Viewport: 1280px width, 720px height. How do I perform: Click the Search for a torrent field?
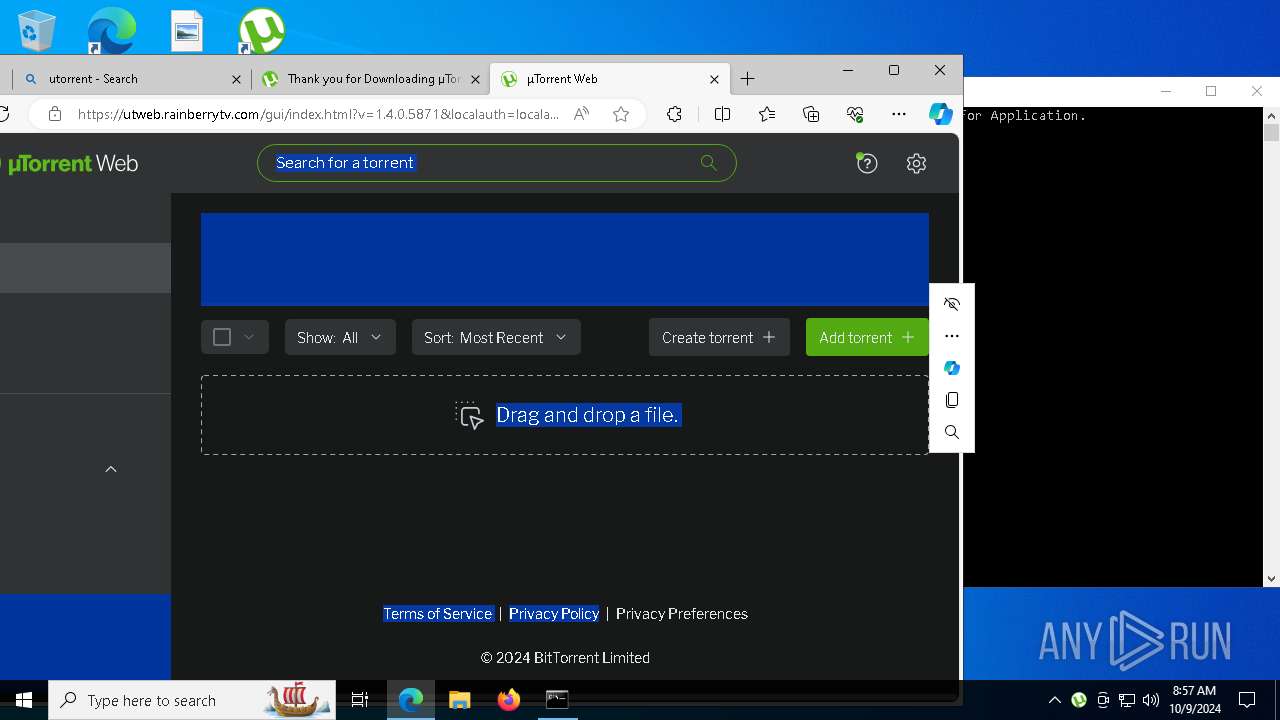(497, 163)
